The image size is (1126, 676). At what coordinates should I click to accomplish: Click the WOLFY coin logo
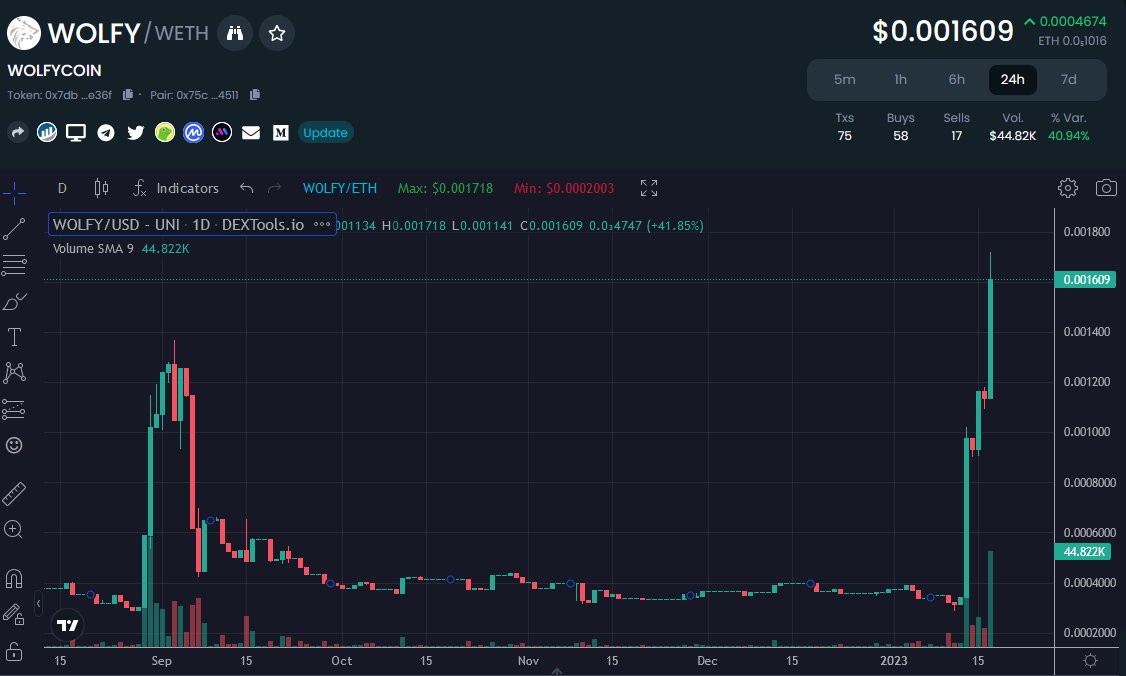tap(24, 33)
